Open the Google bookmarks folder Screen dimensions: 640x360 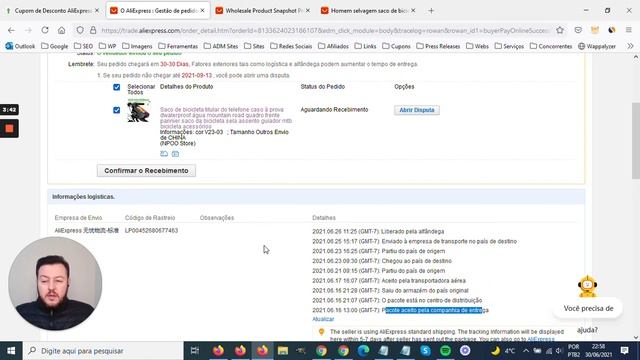[55, 46]
